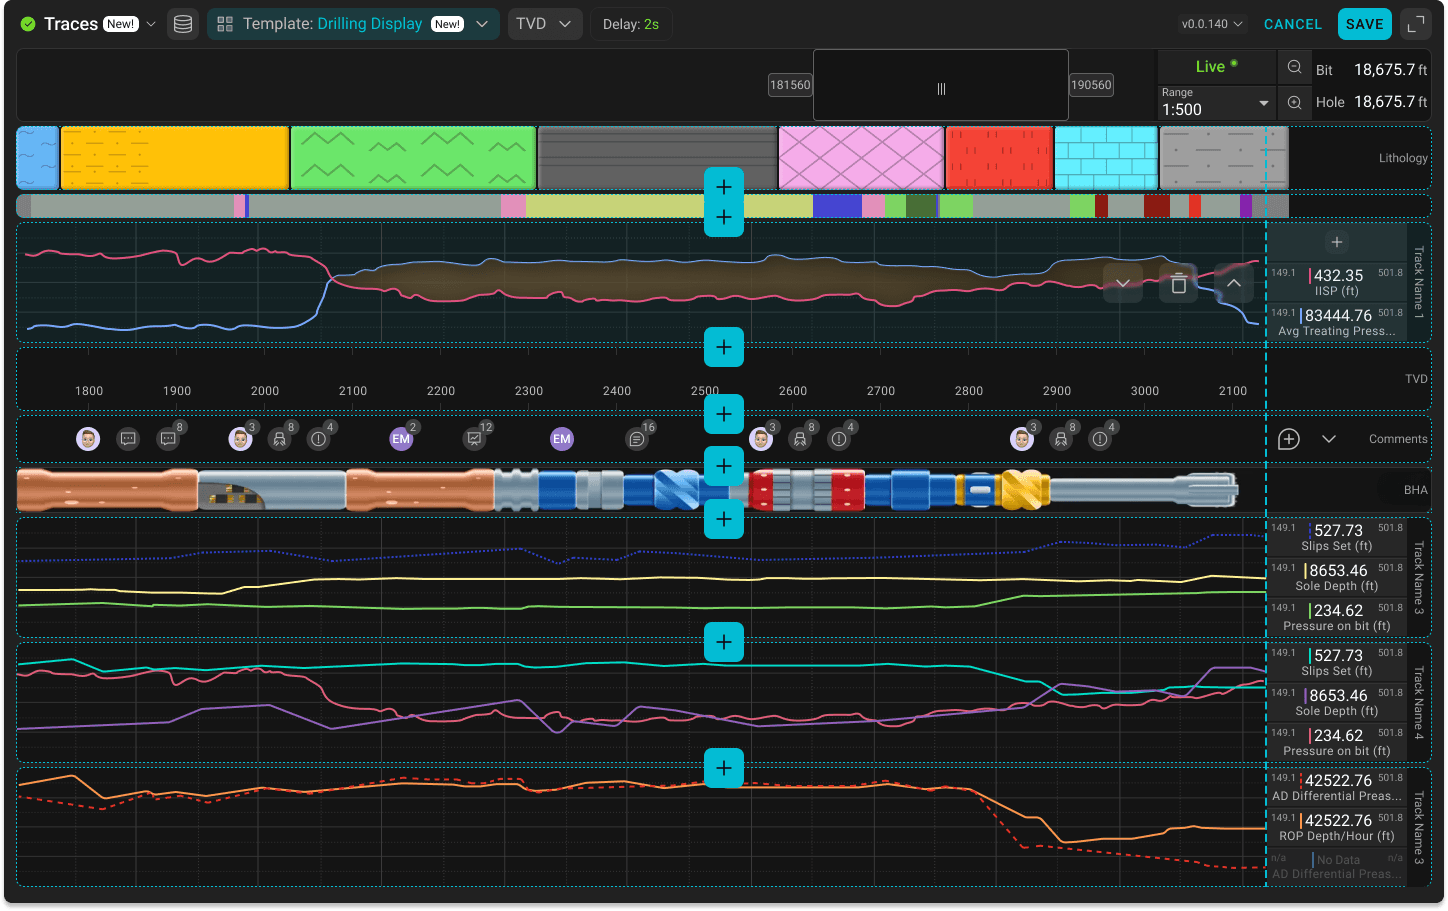
Task: Click the fullscreen expand icon
Action: [1415, 24]
